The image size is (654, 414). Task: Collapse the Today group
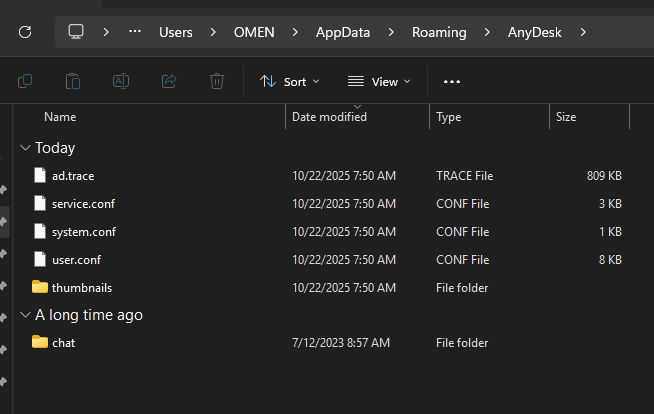pos(25,148)
